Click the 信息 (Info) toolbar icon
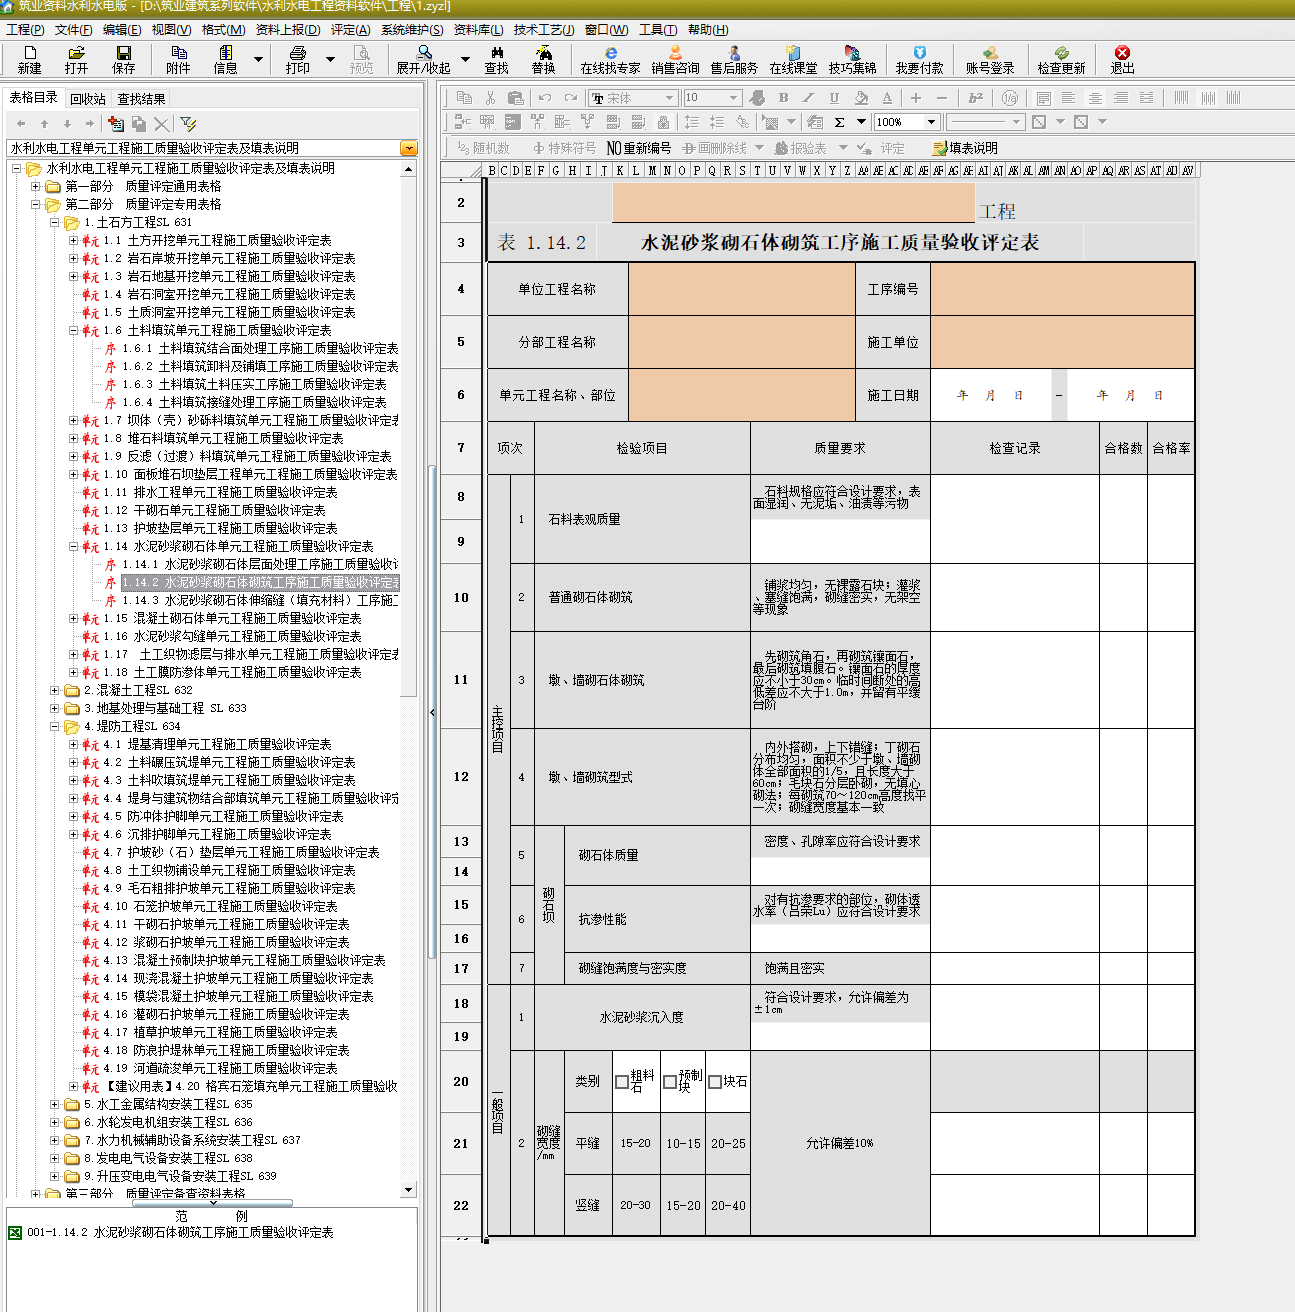The image size is (1295, 1312). (x=226, y=59)
